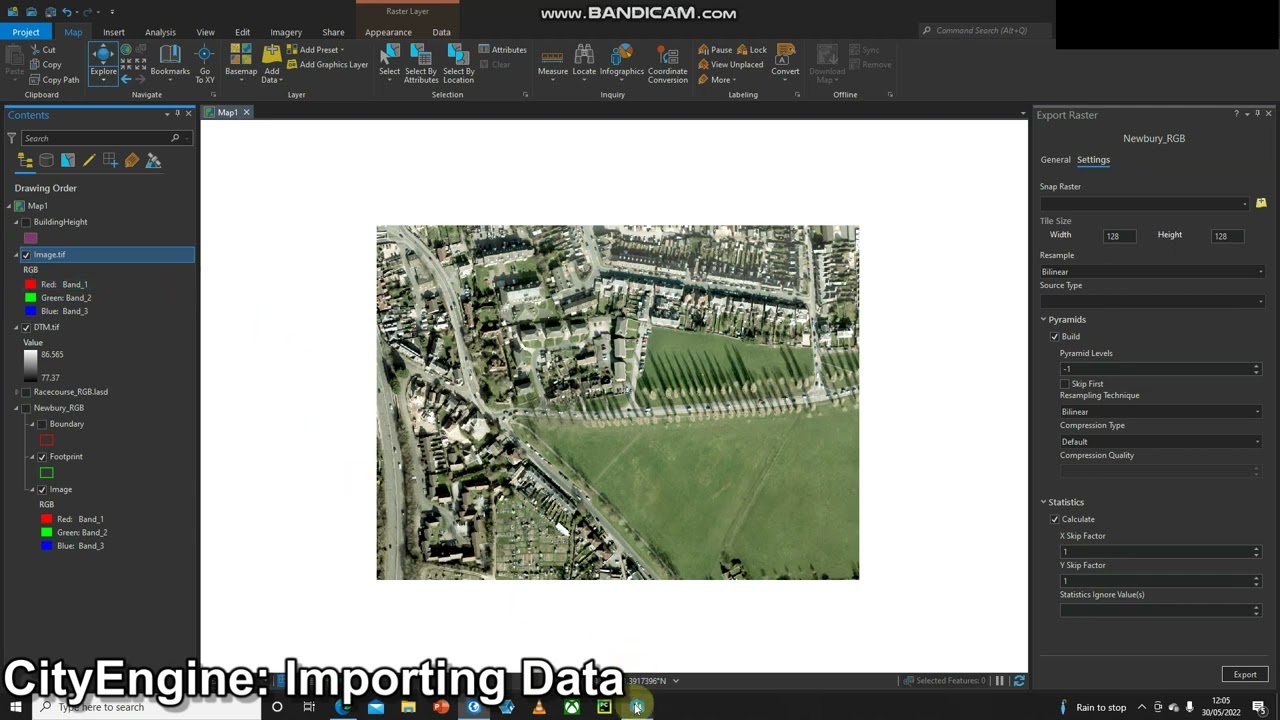Switch to the Imagery ribbon tab
Screen dimensions: 1280x720
coord(286,32)
